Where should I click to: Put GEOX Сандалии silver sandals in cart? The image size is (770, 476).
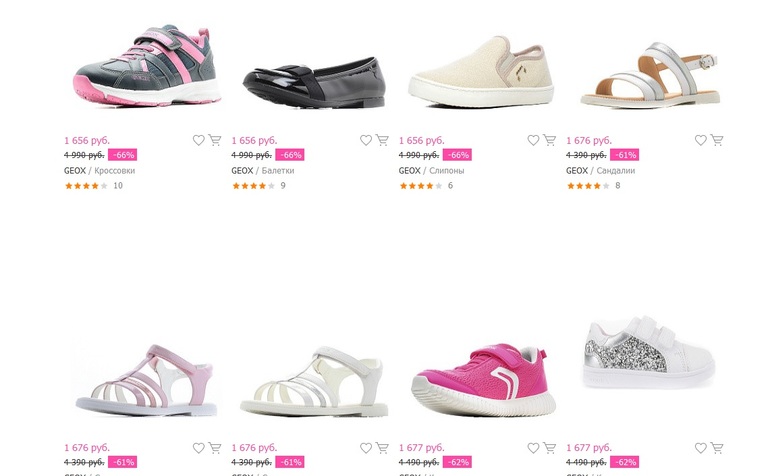pyautogui.click(x=716, y=141)
